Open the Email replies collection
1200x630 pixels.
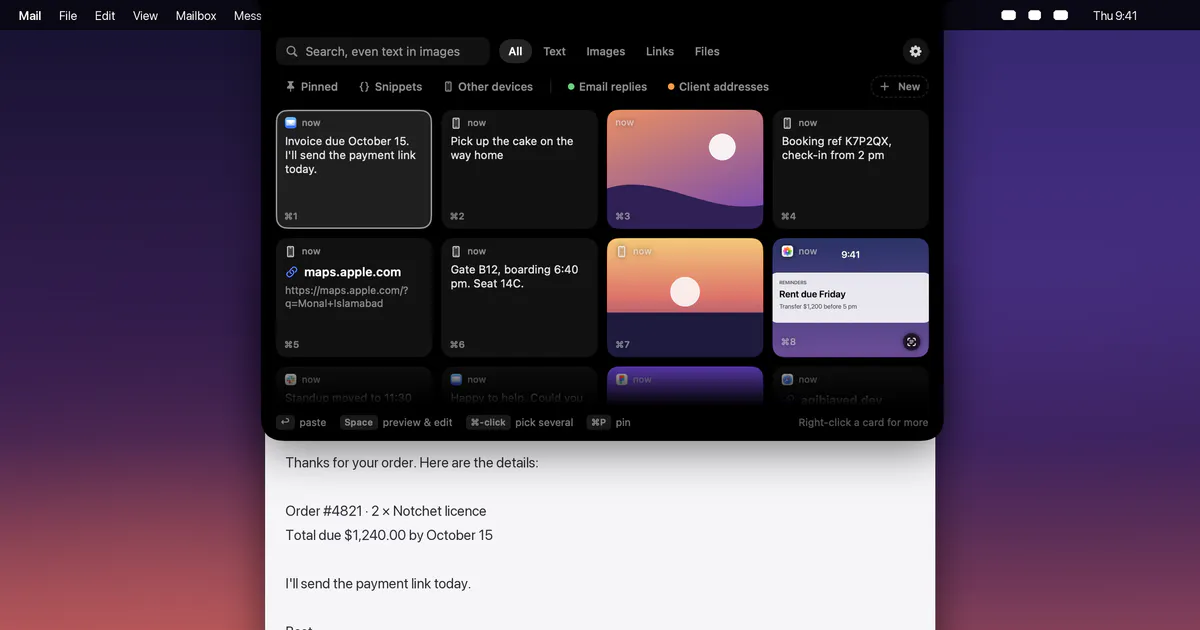click(x=607, y=87)
